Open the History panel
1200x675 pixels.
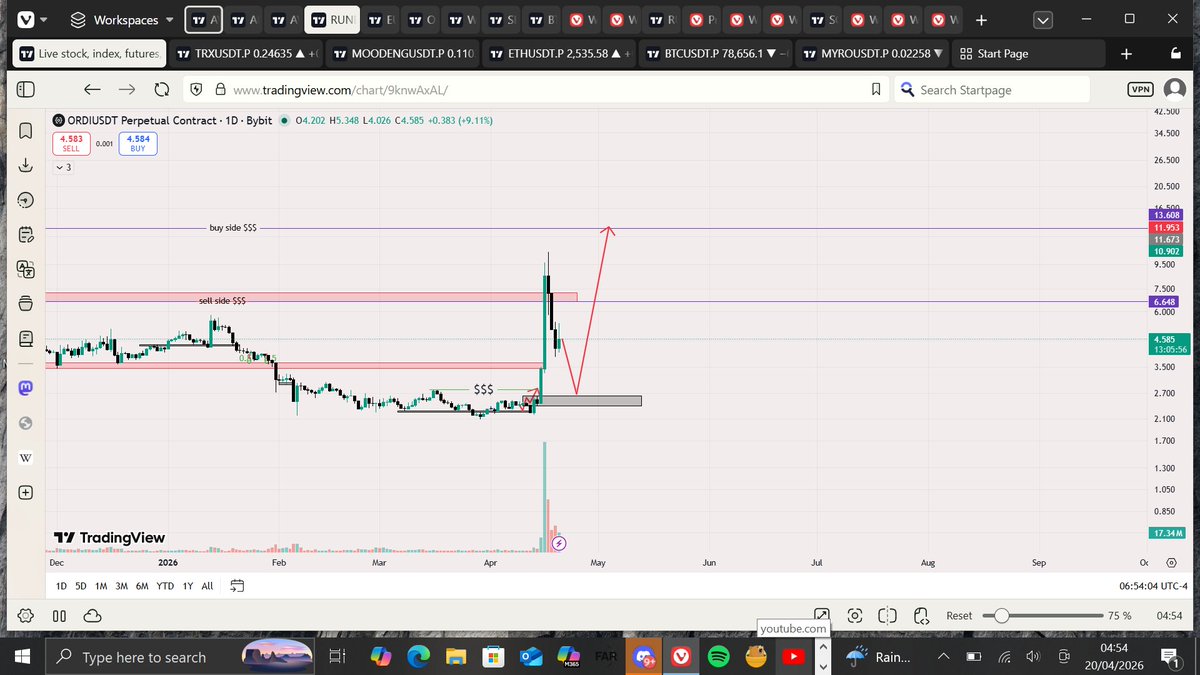point(25,200)
